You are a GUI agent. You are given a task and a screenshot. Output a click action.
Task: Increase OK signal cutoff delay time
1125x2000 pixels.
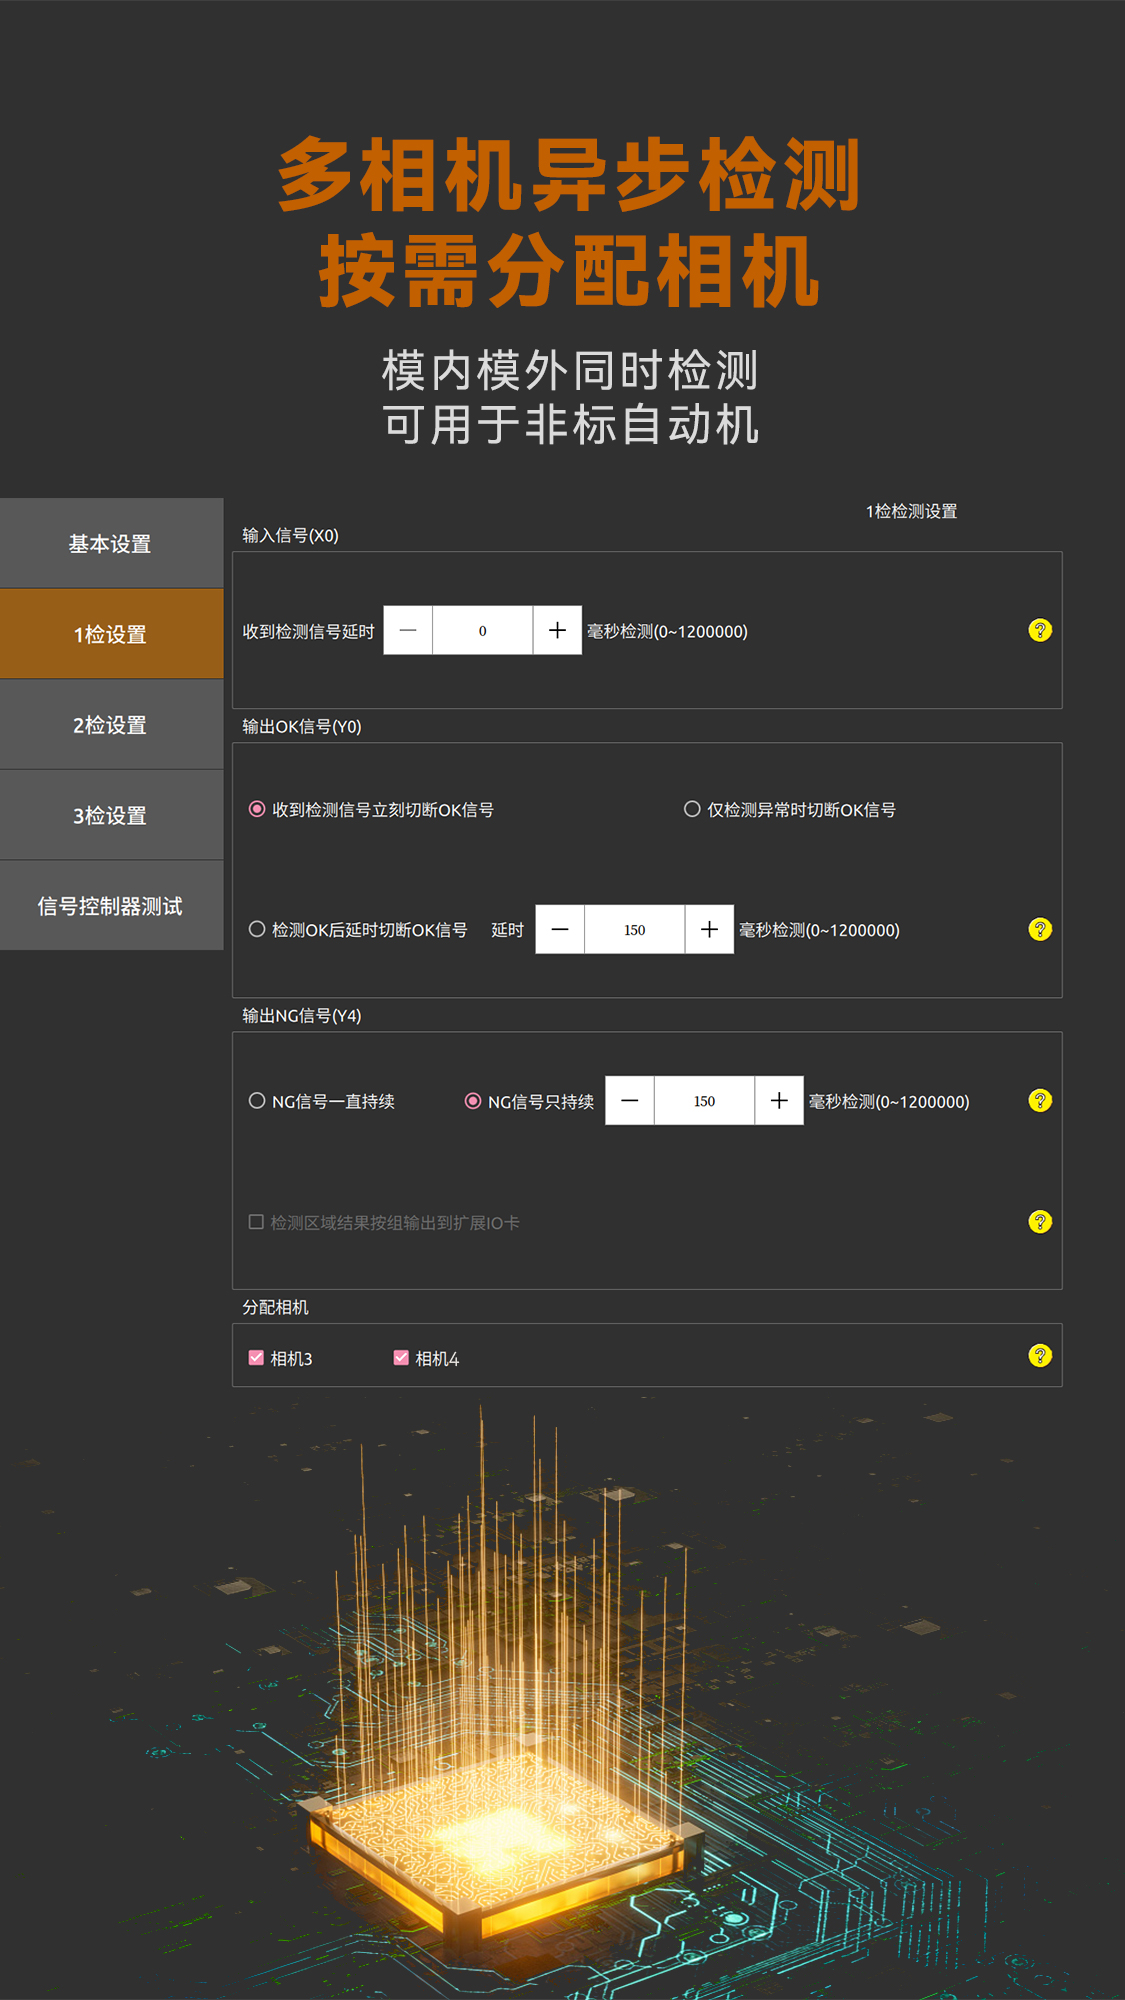(x=709, y=929)
